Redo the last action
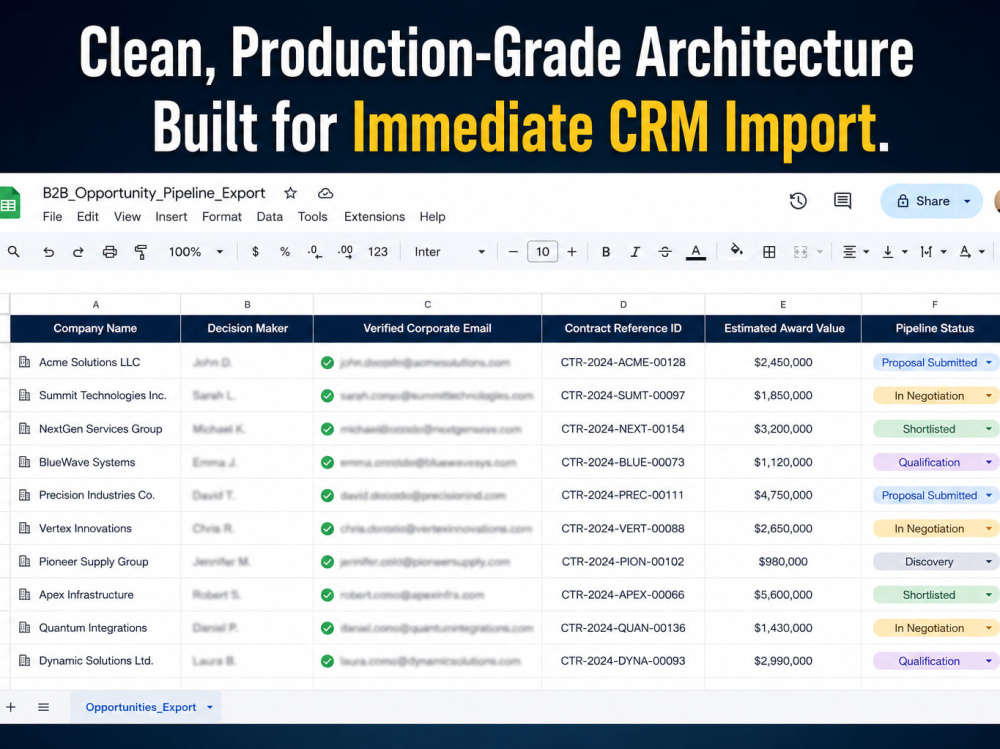The width and height of the screenshot is (1000, 749). tap(78, 252)
